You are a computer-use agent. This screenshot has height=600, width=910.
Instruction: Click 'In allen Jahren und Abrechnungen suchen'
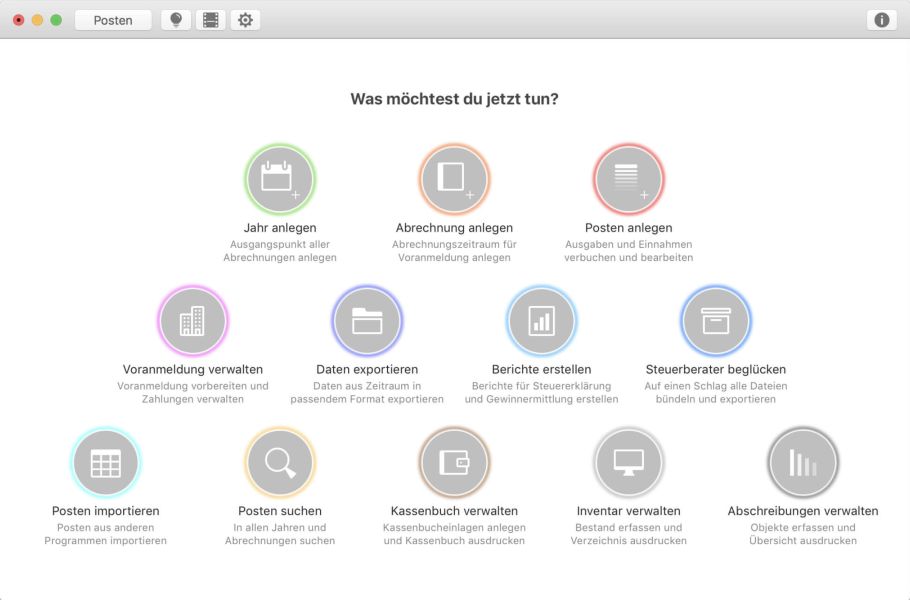click(280, 534)
